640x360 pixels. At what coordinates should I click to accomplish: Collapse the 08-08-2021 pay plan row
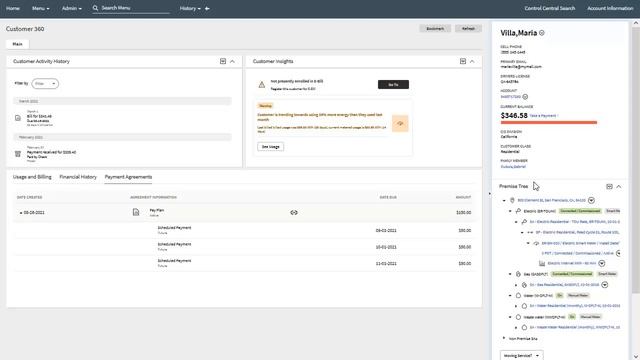[21, 213]
